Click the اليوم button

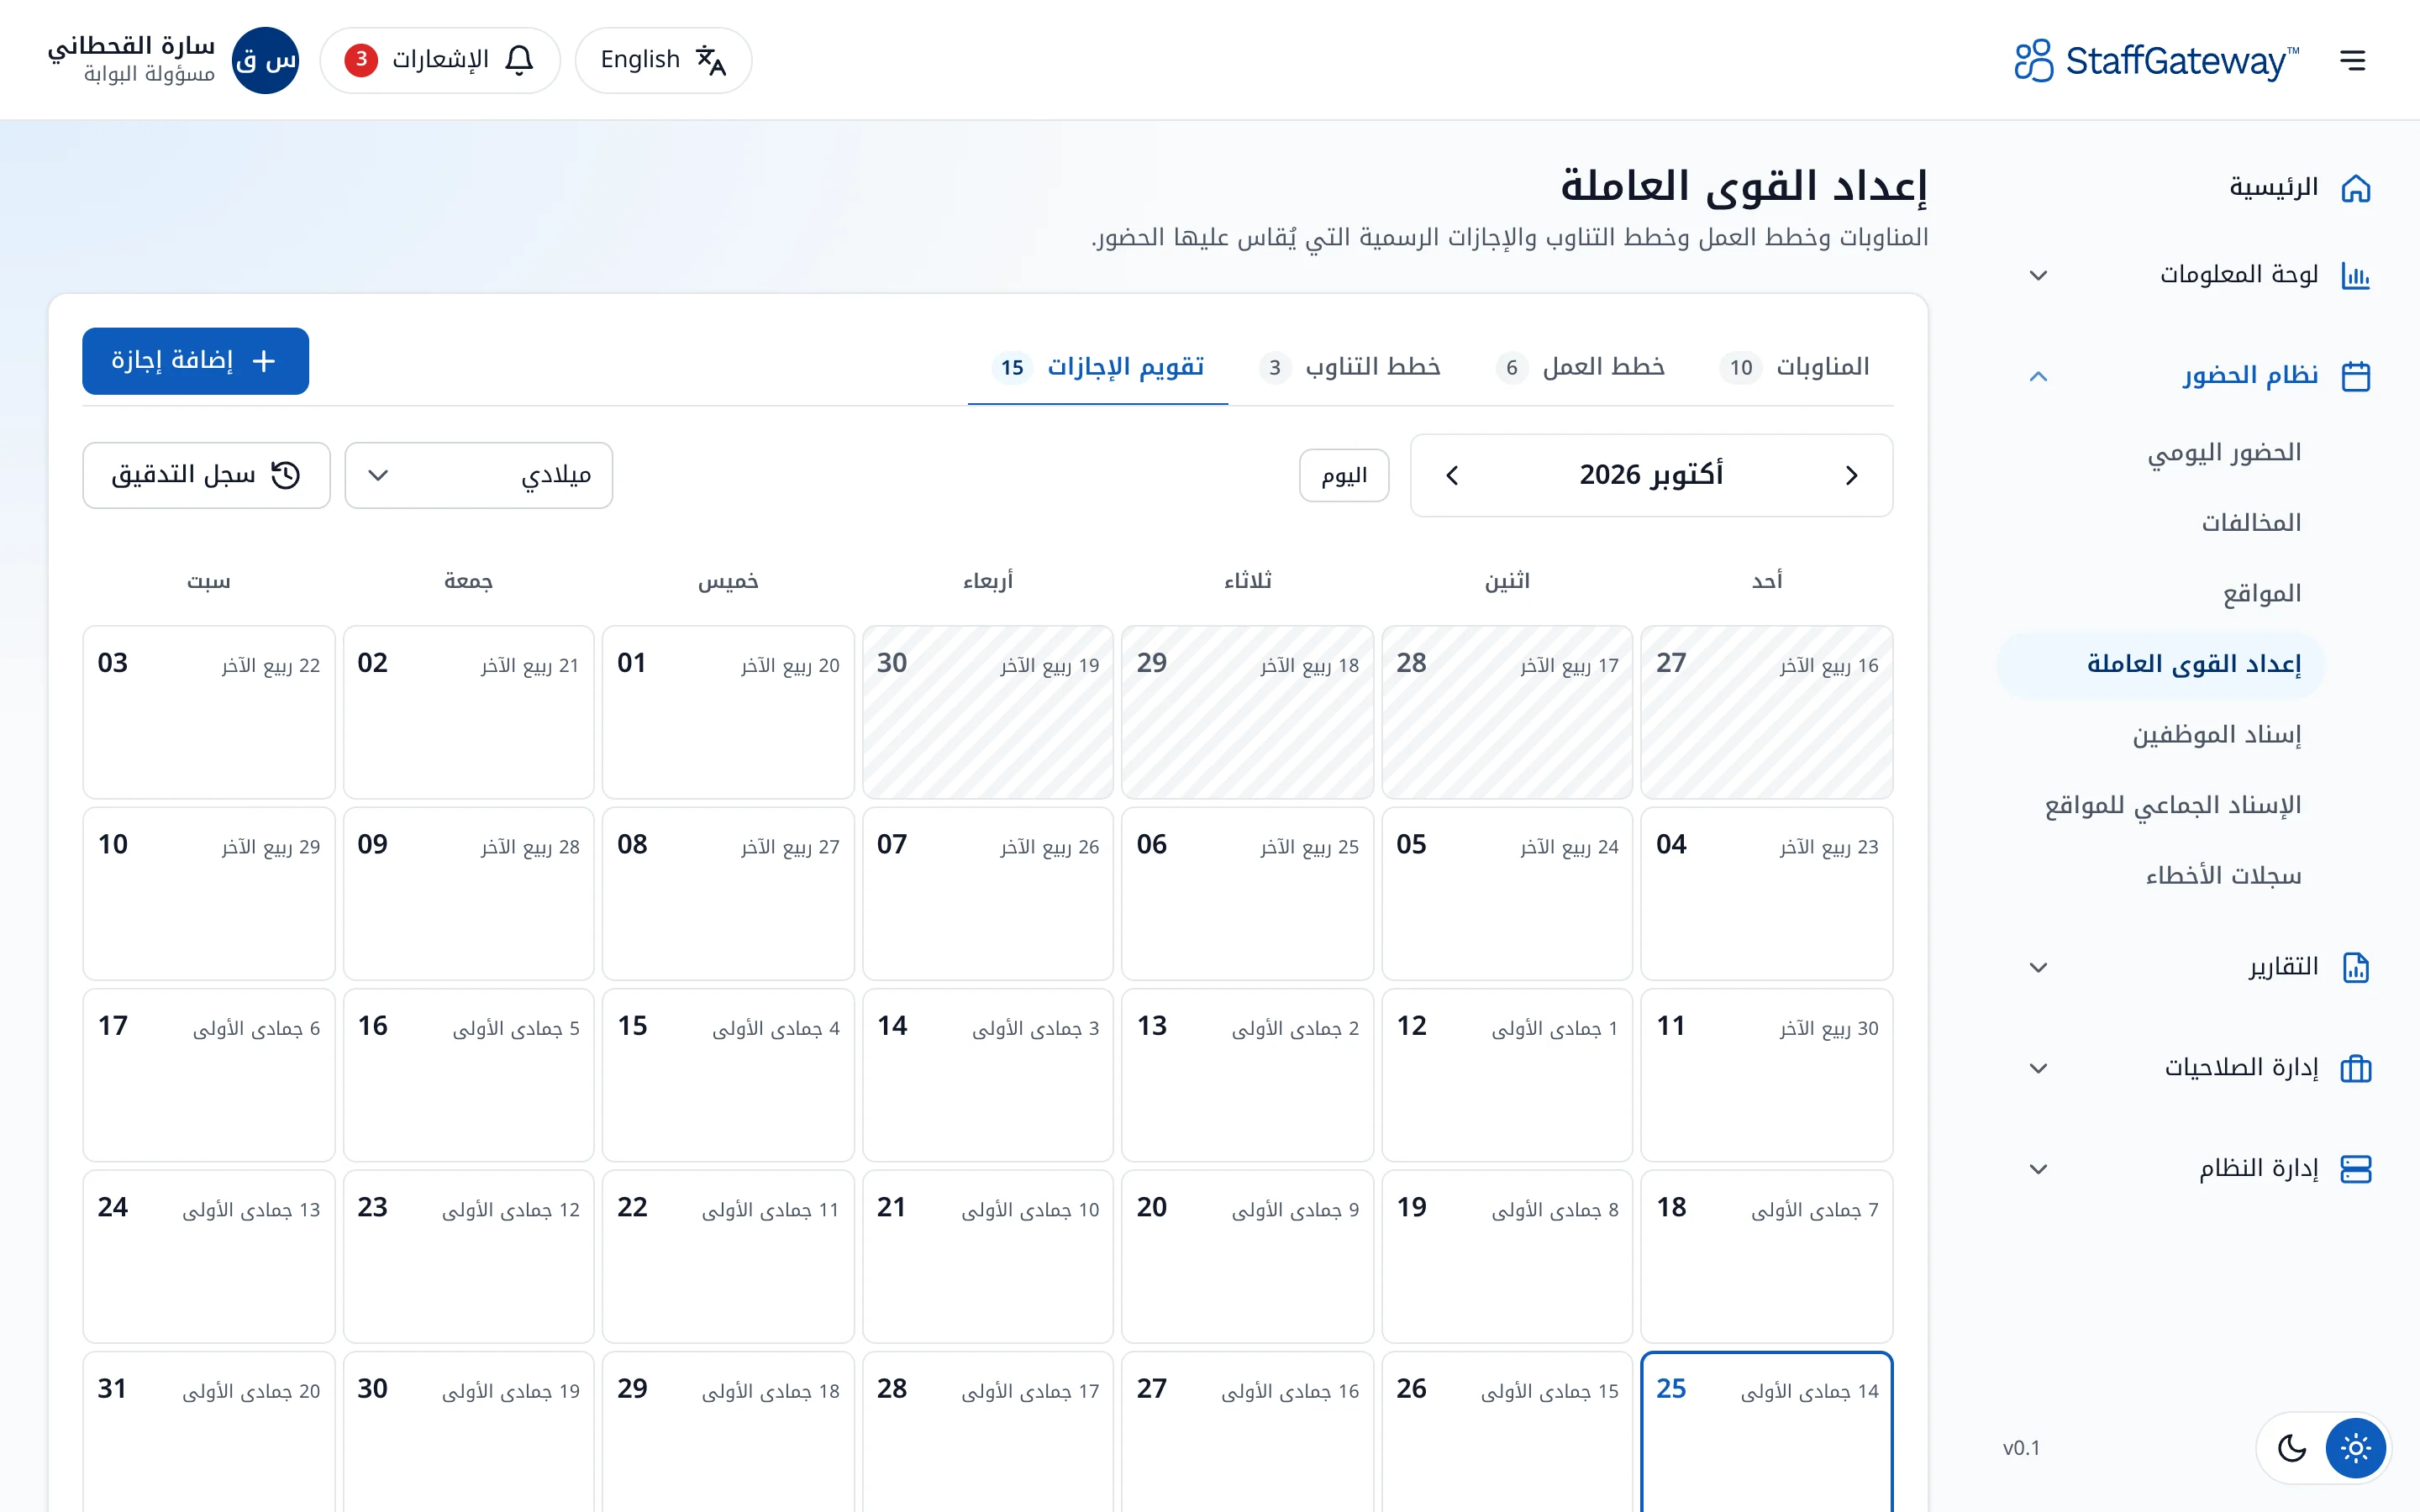(x=1344, y=475)
